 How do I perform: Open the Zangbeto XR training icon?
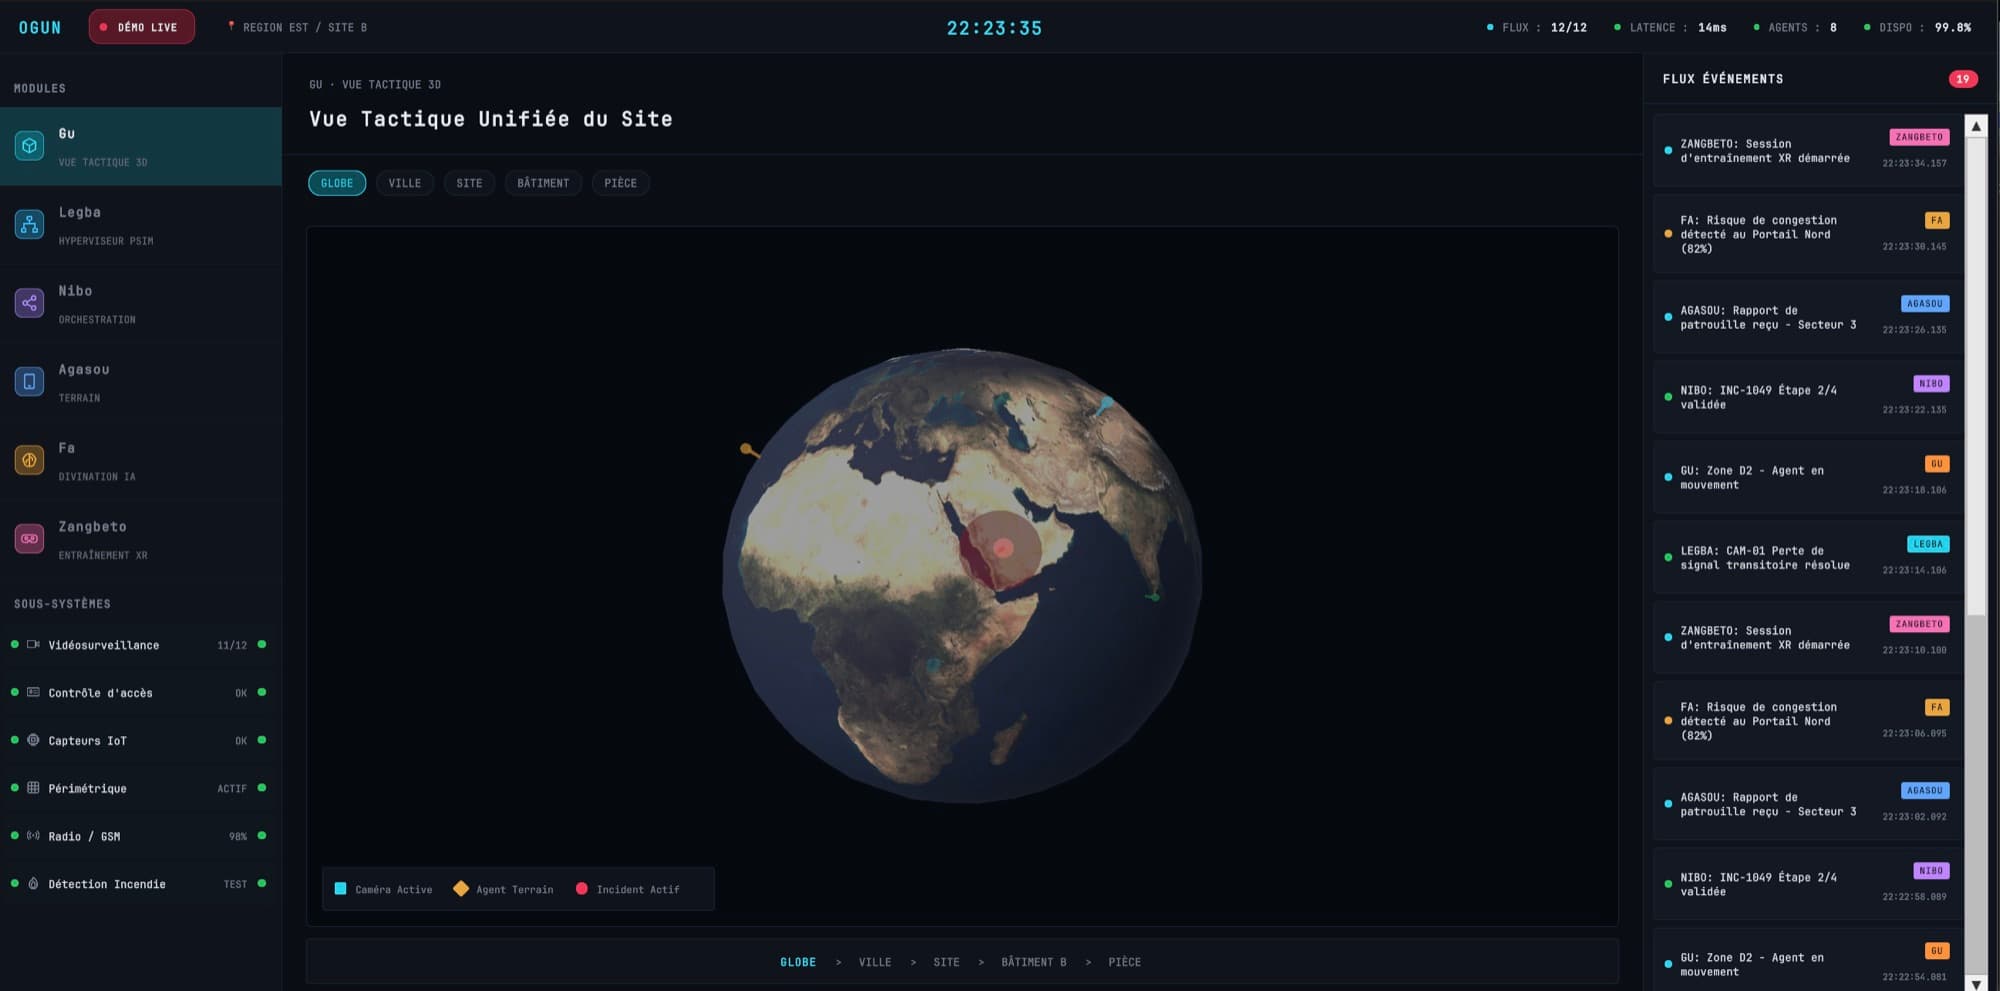(x=29, y=539)
